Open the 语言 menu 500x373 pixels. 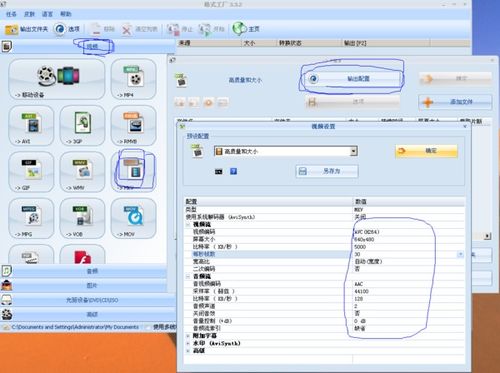(47, 14)
